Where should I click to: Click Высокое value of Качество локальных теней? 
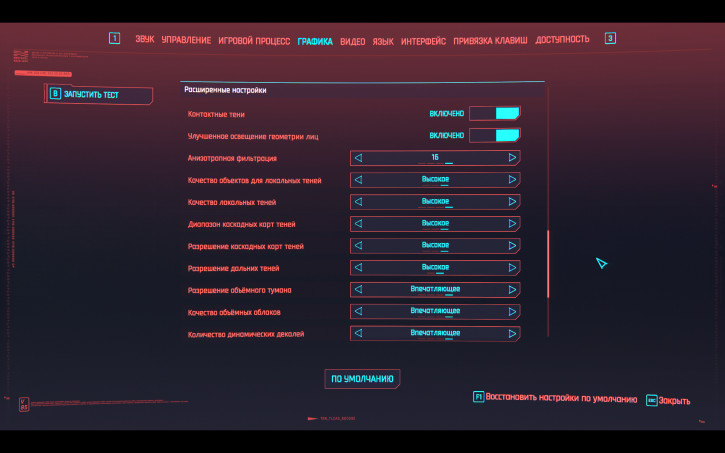click(x=435, y=201)
